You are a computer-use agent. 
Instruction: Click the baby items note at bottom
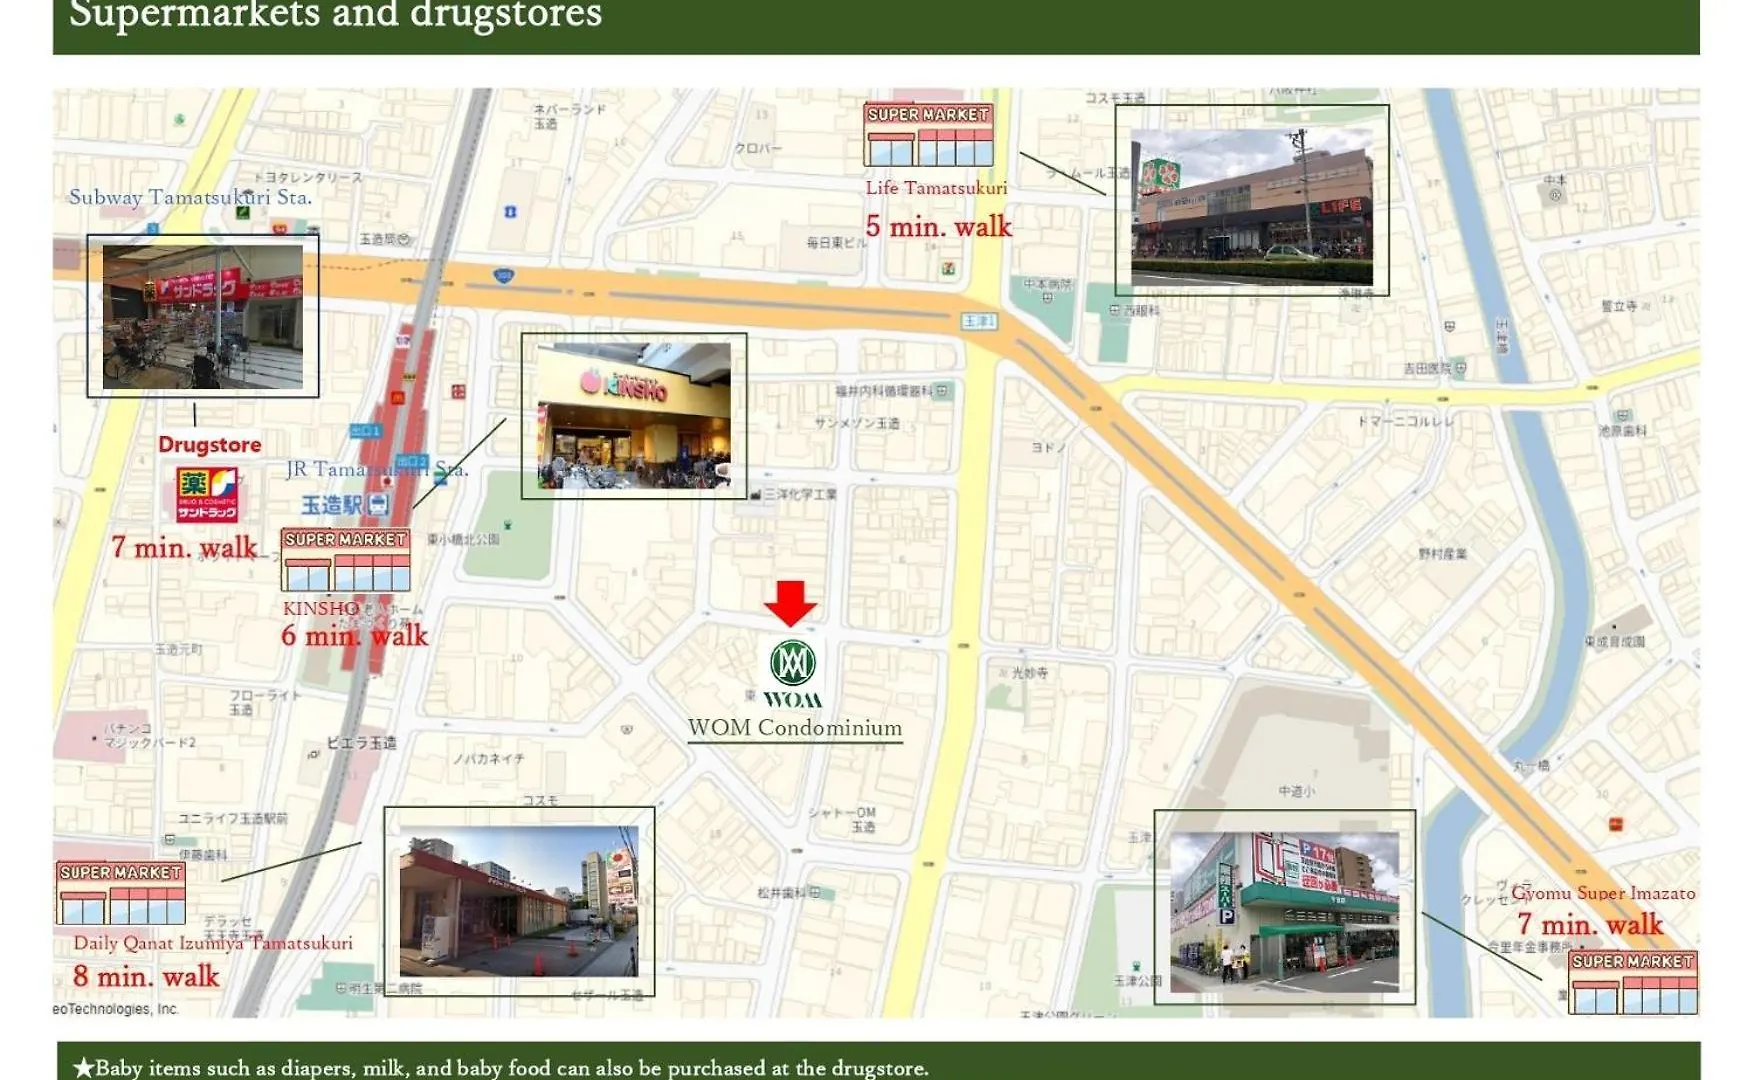[x=501, y=1067]
